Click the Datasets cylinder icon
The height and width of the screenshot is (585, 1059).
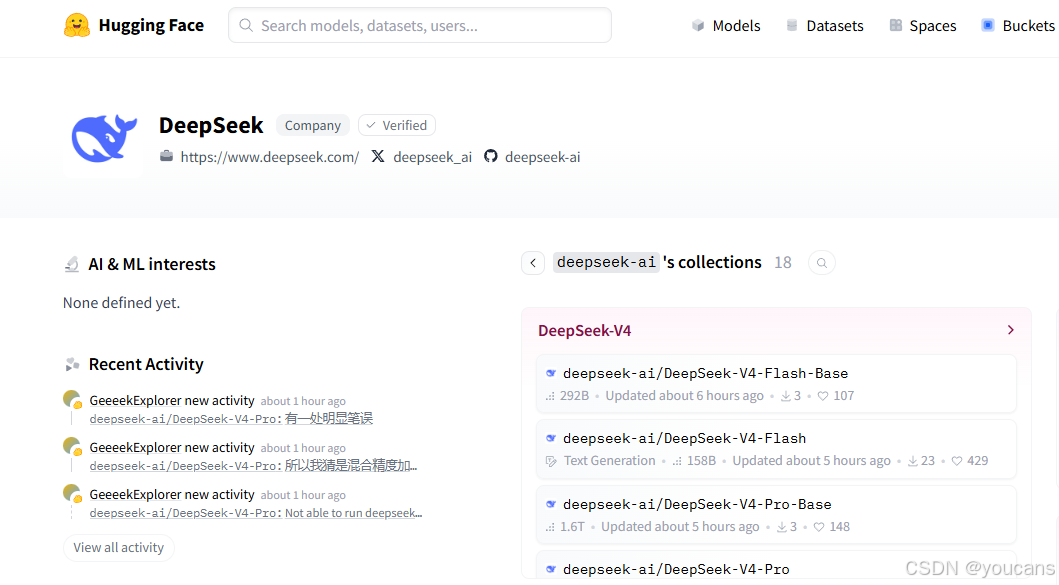pyautogui.click(x=792, y=26)
